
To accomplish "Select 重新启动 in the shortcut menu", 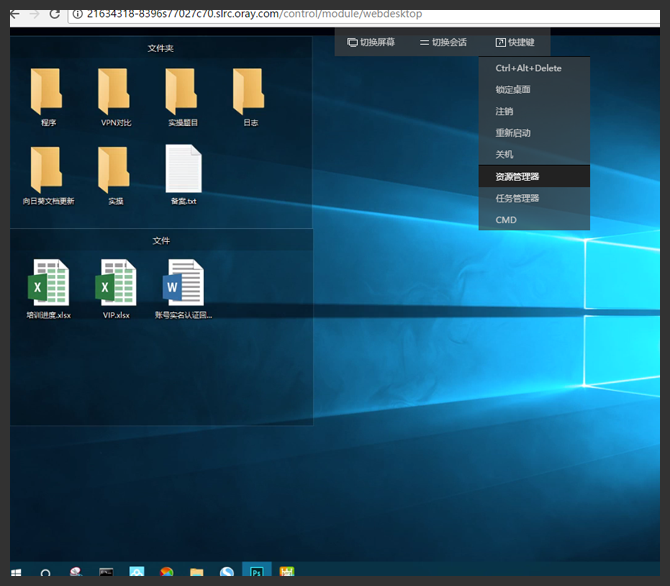I will coord(534,133).
